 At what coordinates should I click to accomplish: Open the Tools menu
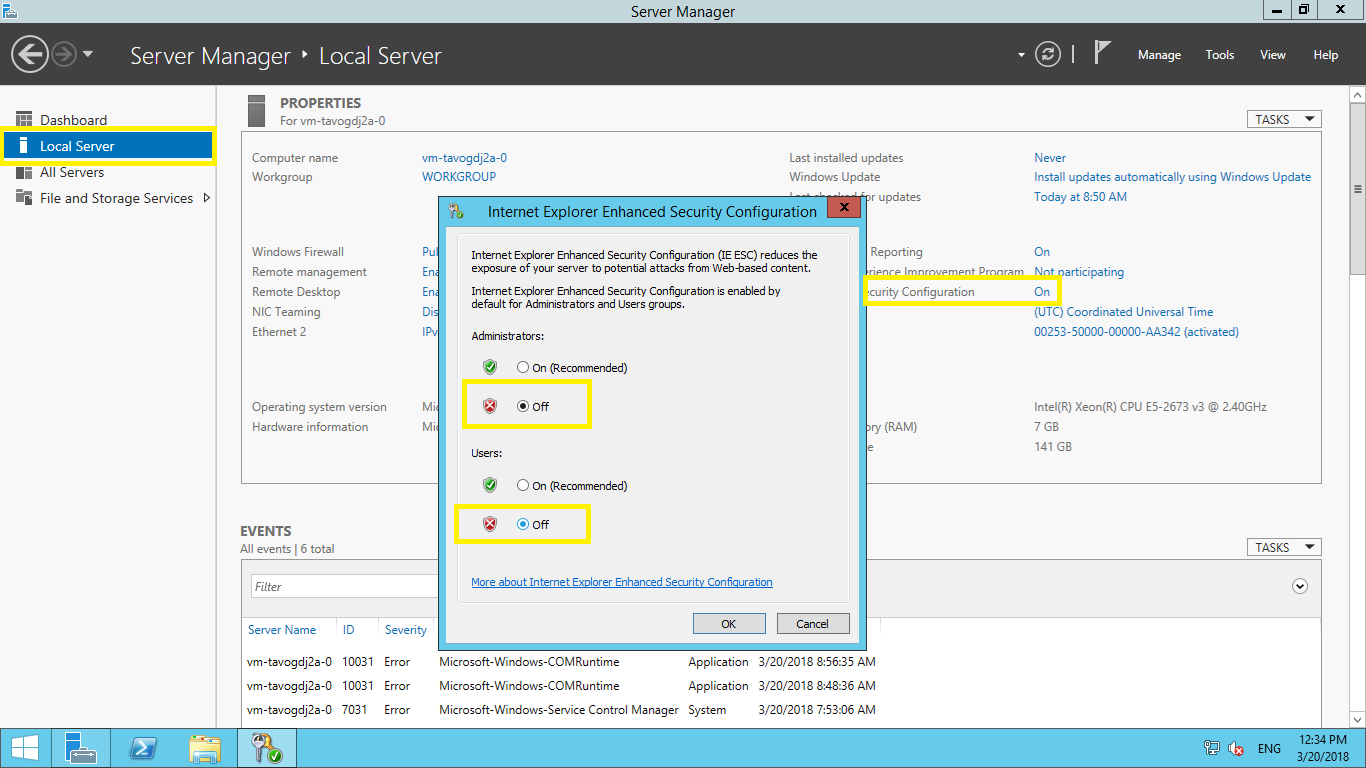[1220, 55]
